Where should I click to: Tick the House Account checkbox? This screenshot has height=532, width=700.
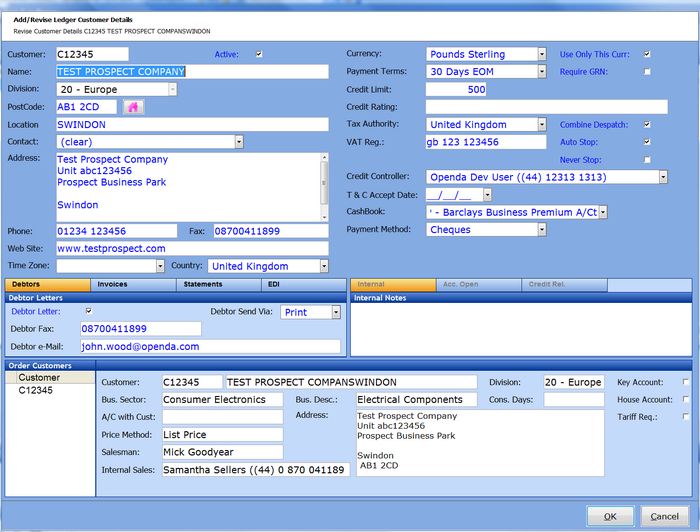[686, 399]
